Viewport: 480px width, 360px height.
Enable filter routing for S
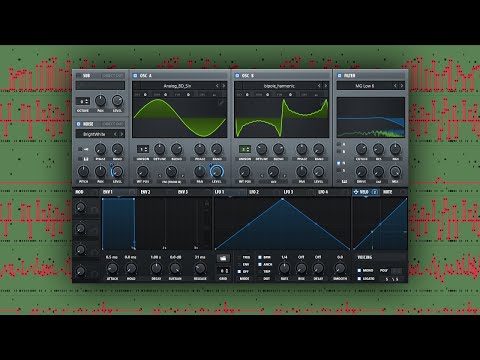point(339,170)
